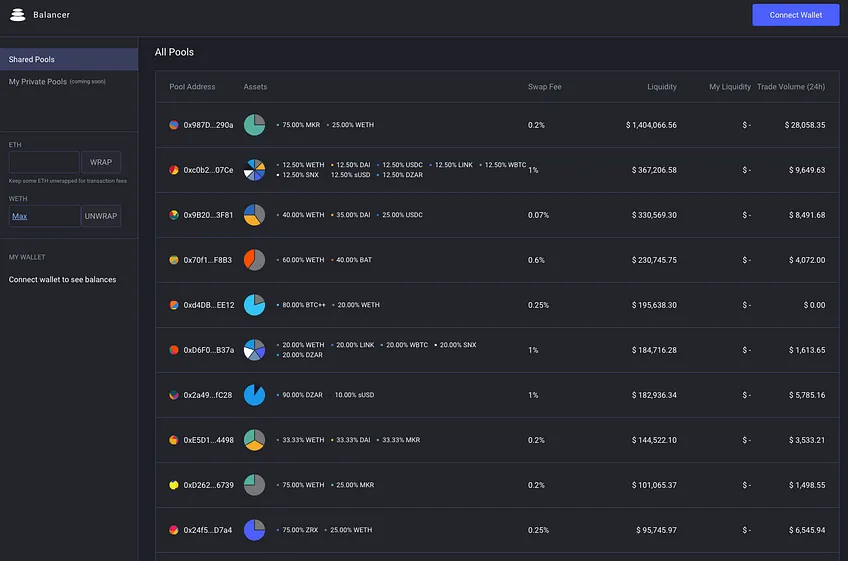The image size is (848, 561).
Task: Click pie chart for 40% WETH / 35% DAI pool
Action: (x=254, y=215)
